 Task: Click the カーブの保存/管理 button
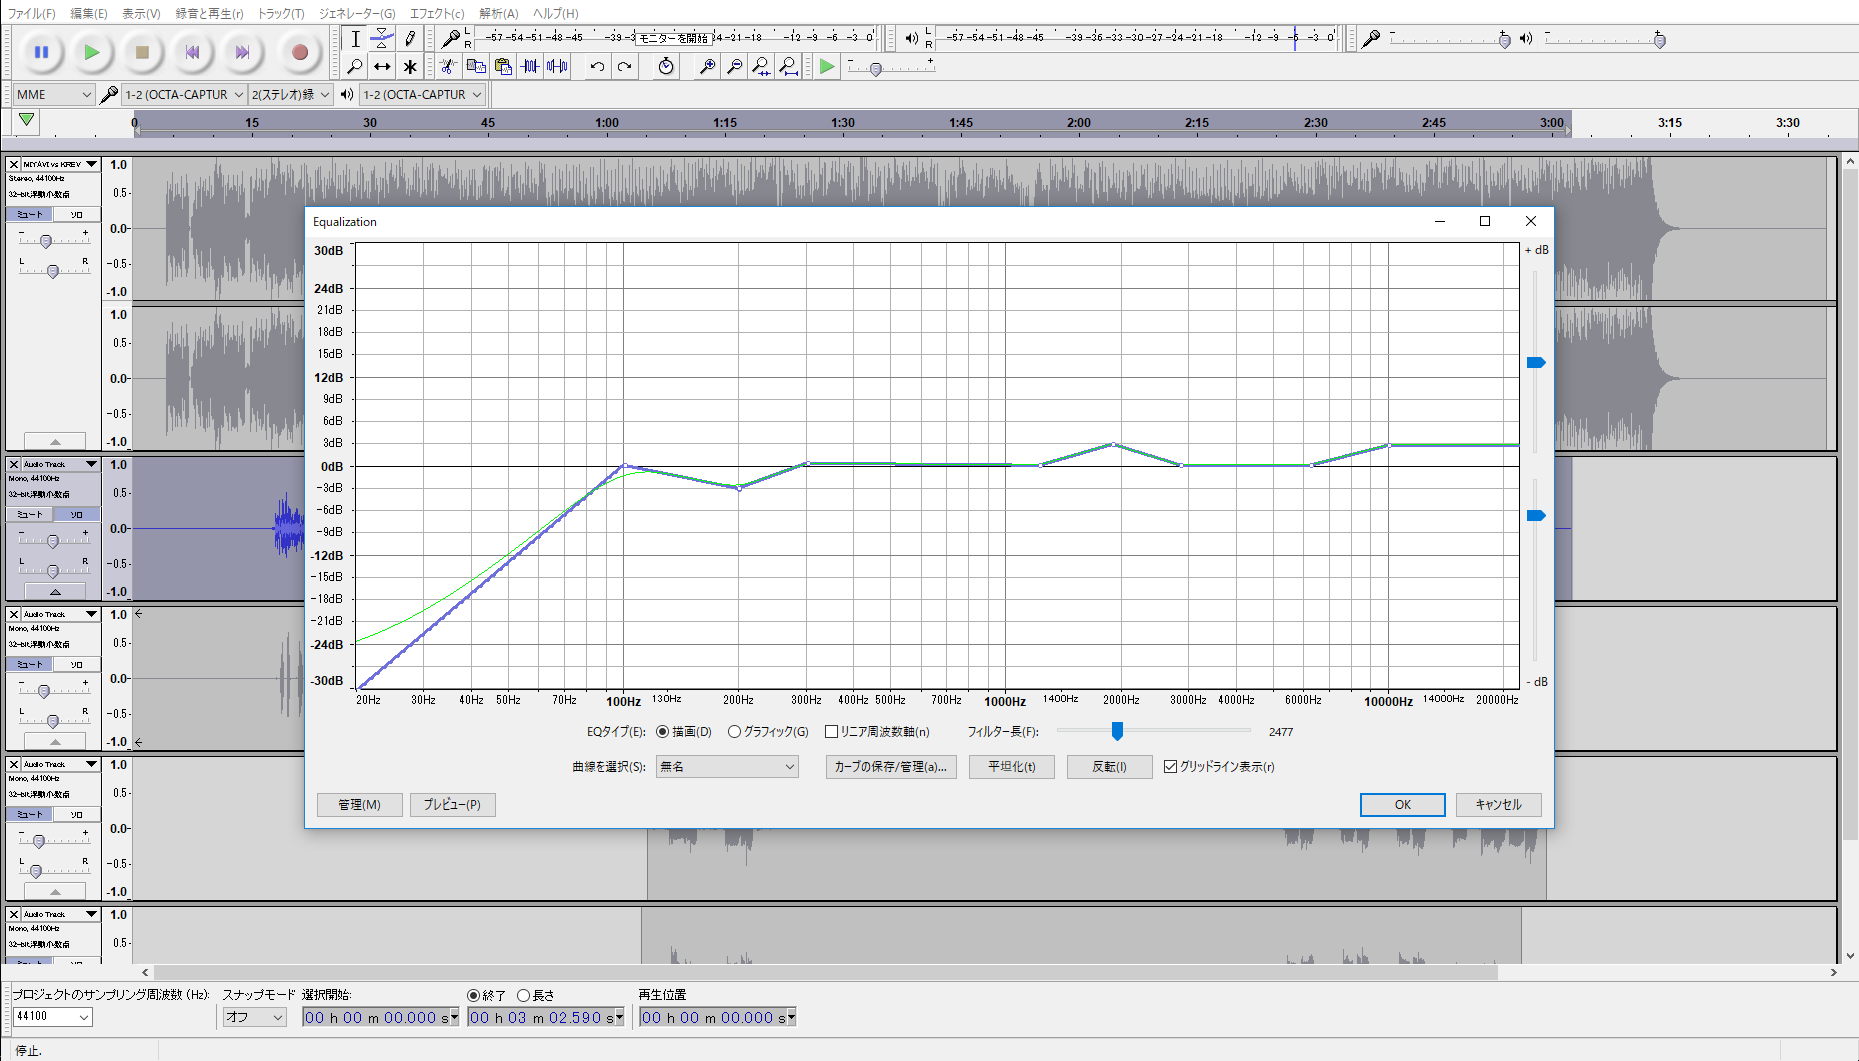[x=891, y=767]
